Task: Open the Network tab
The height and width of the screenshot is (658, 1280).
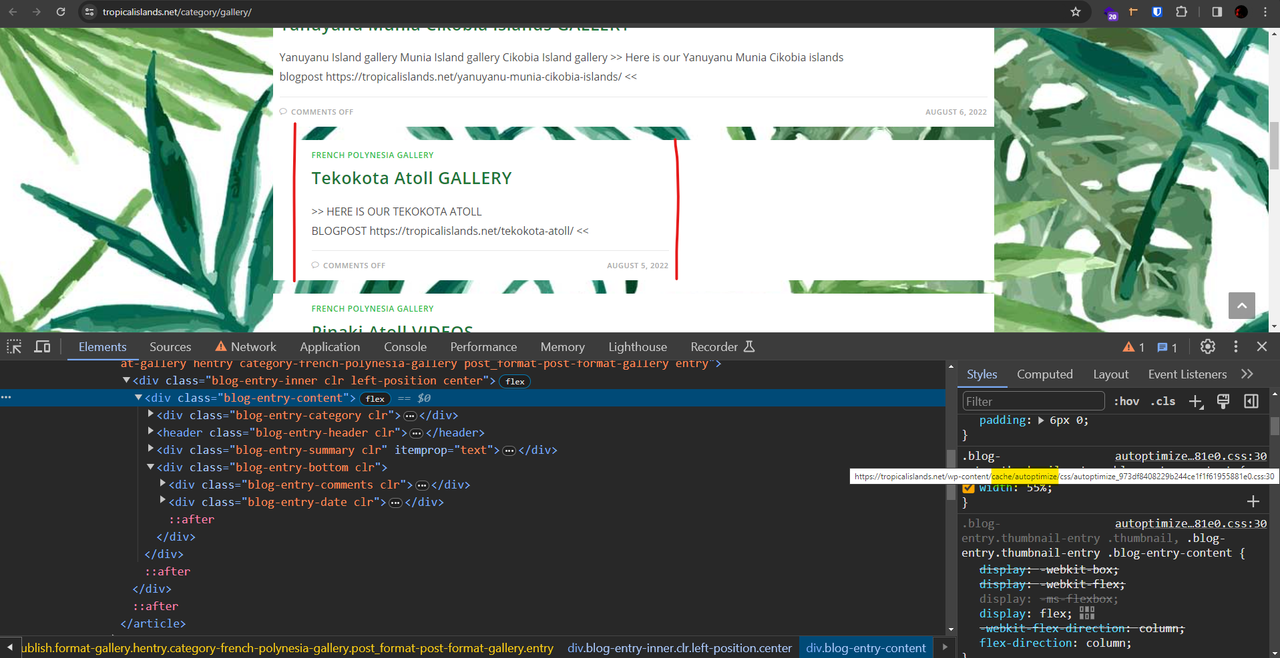Action: (246, 347)
